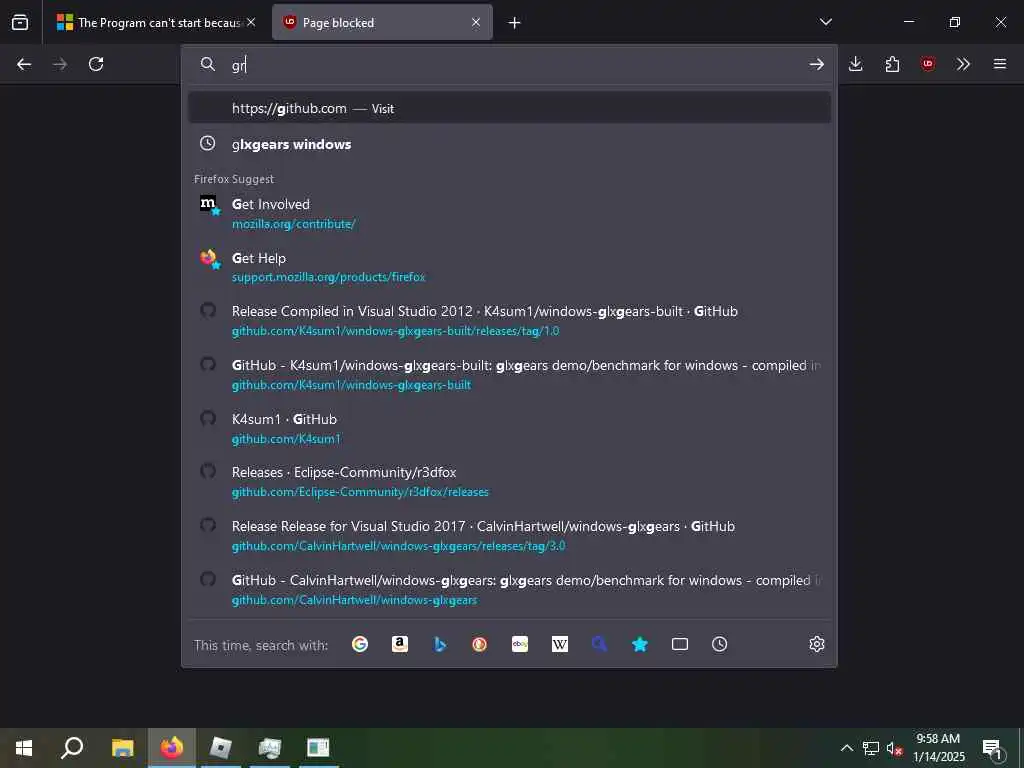This screenshot has width=1024, height=768.
Task: Search this time with Wikipedia
Action: (560, 645)
